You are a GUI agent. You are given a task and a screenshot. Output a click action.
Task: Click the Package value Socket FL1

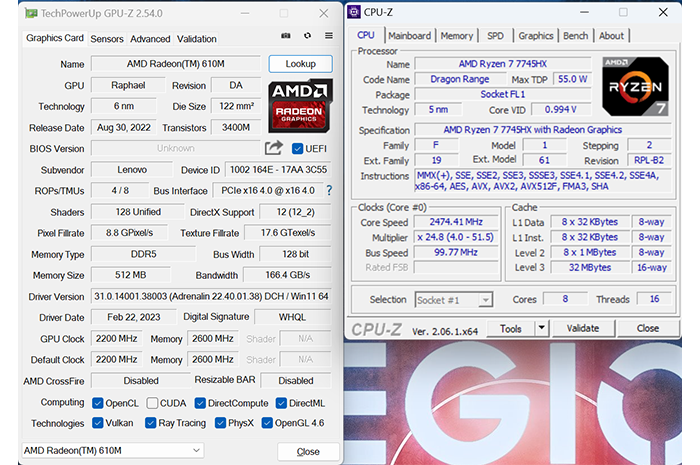pyautogui.click(x=503, y=94)
